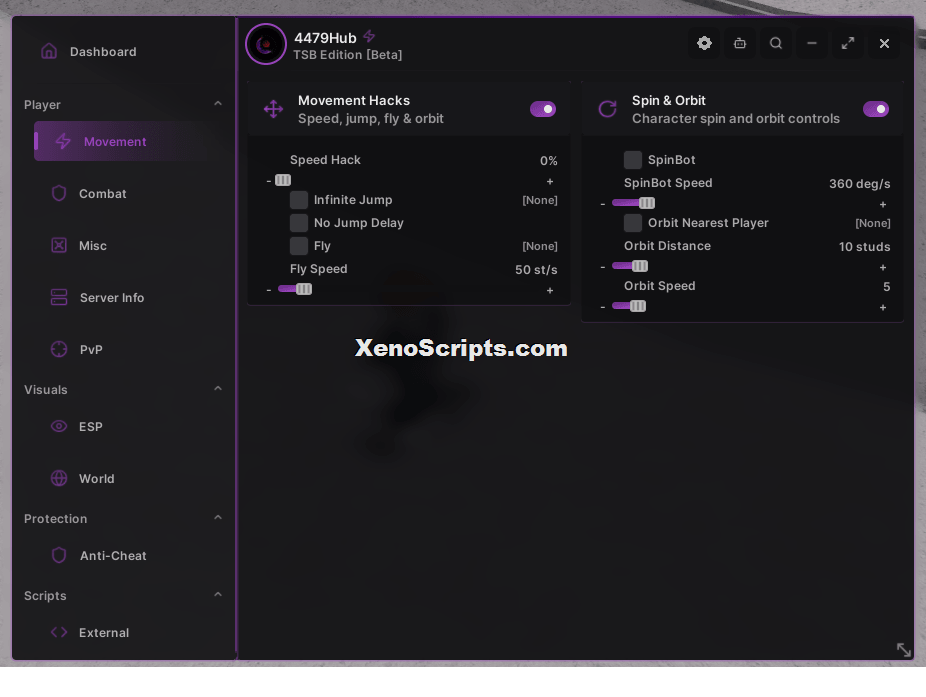
Task: Click the lightning bolt beside 4479Hub
Action: click(x=369, y=37)
